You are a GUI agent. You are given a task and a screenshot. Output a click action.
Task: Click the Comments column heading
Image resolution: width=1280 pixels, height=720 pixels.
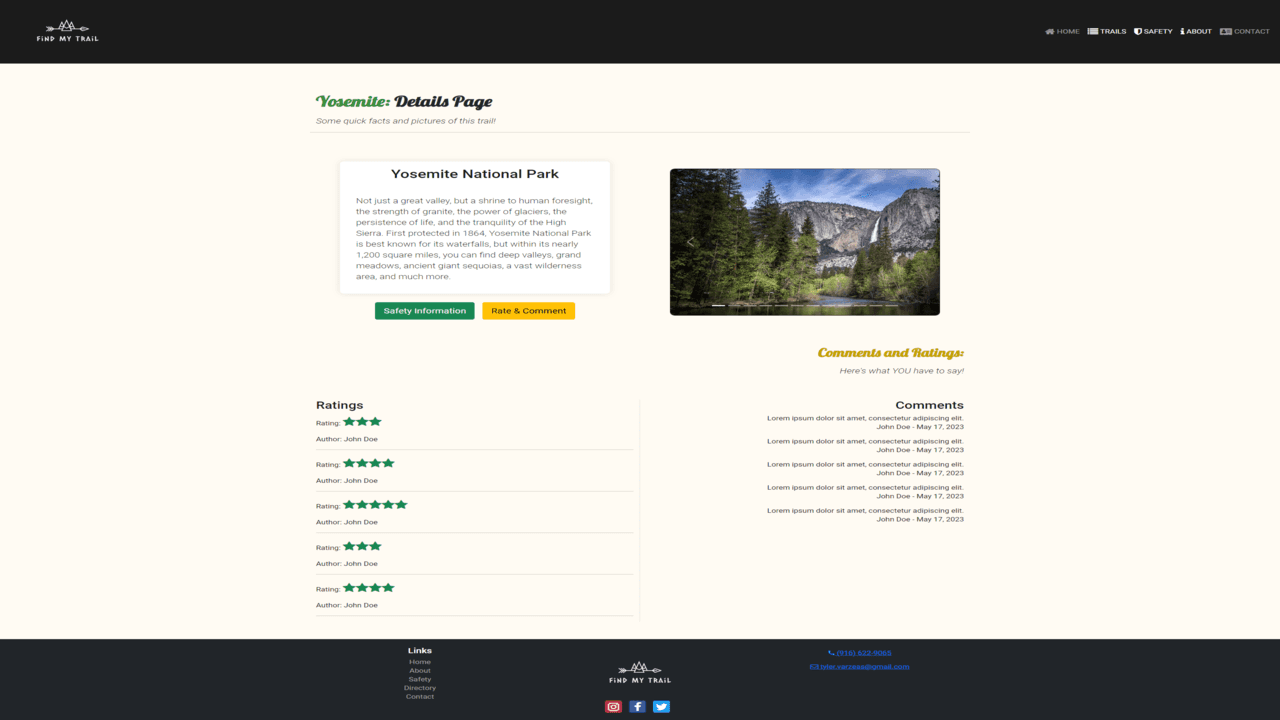930,405
